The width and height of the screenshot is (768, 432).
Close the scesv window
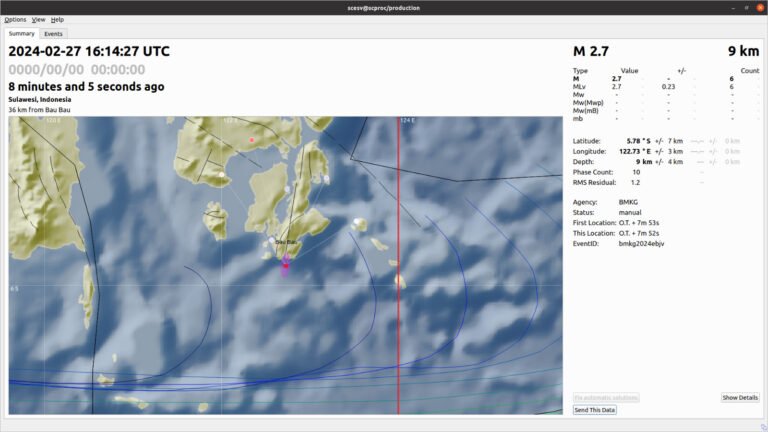(760, 7)
